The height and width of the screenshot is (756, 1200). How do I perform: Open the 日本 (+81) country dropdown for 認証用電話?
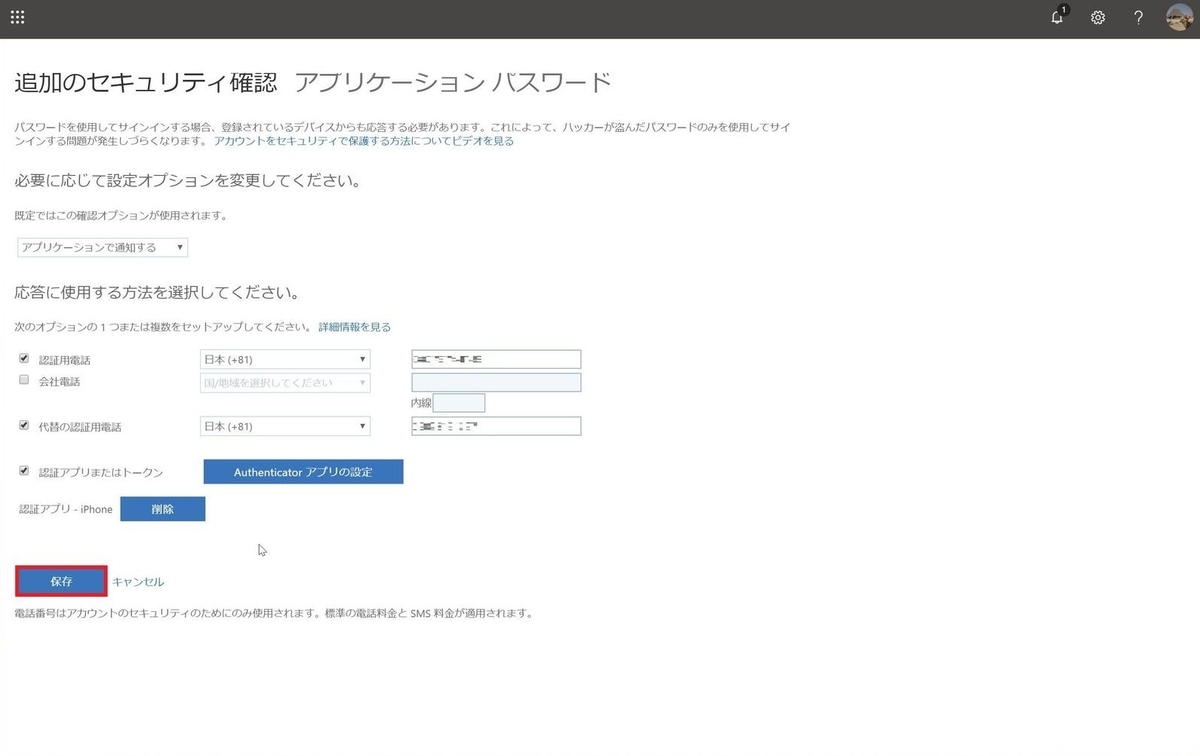(285, 358)
